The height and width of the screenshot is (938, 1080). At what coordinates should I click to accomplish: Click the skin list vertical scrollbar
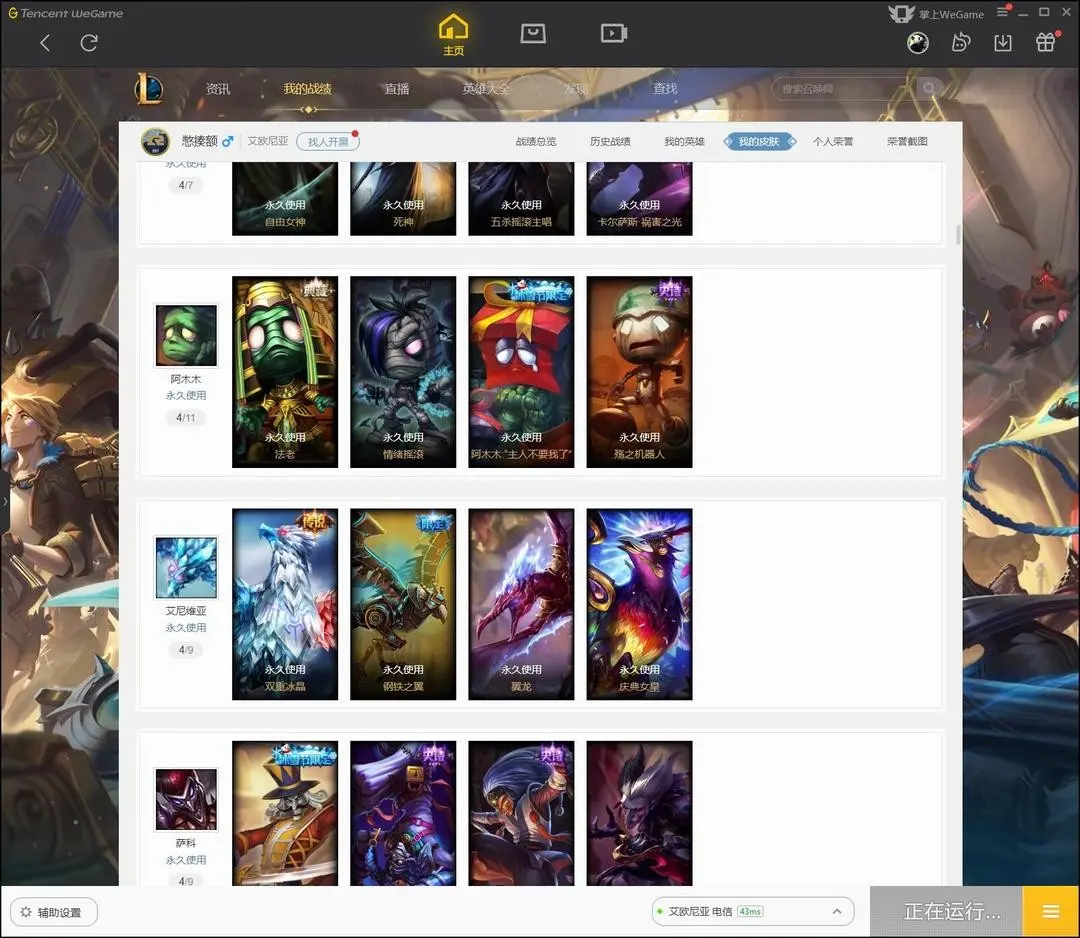pos(958,234)
